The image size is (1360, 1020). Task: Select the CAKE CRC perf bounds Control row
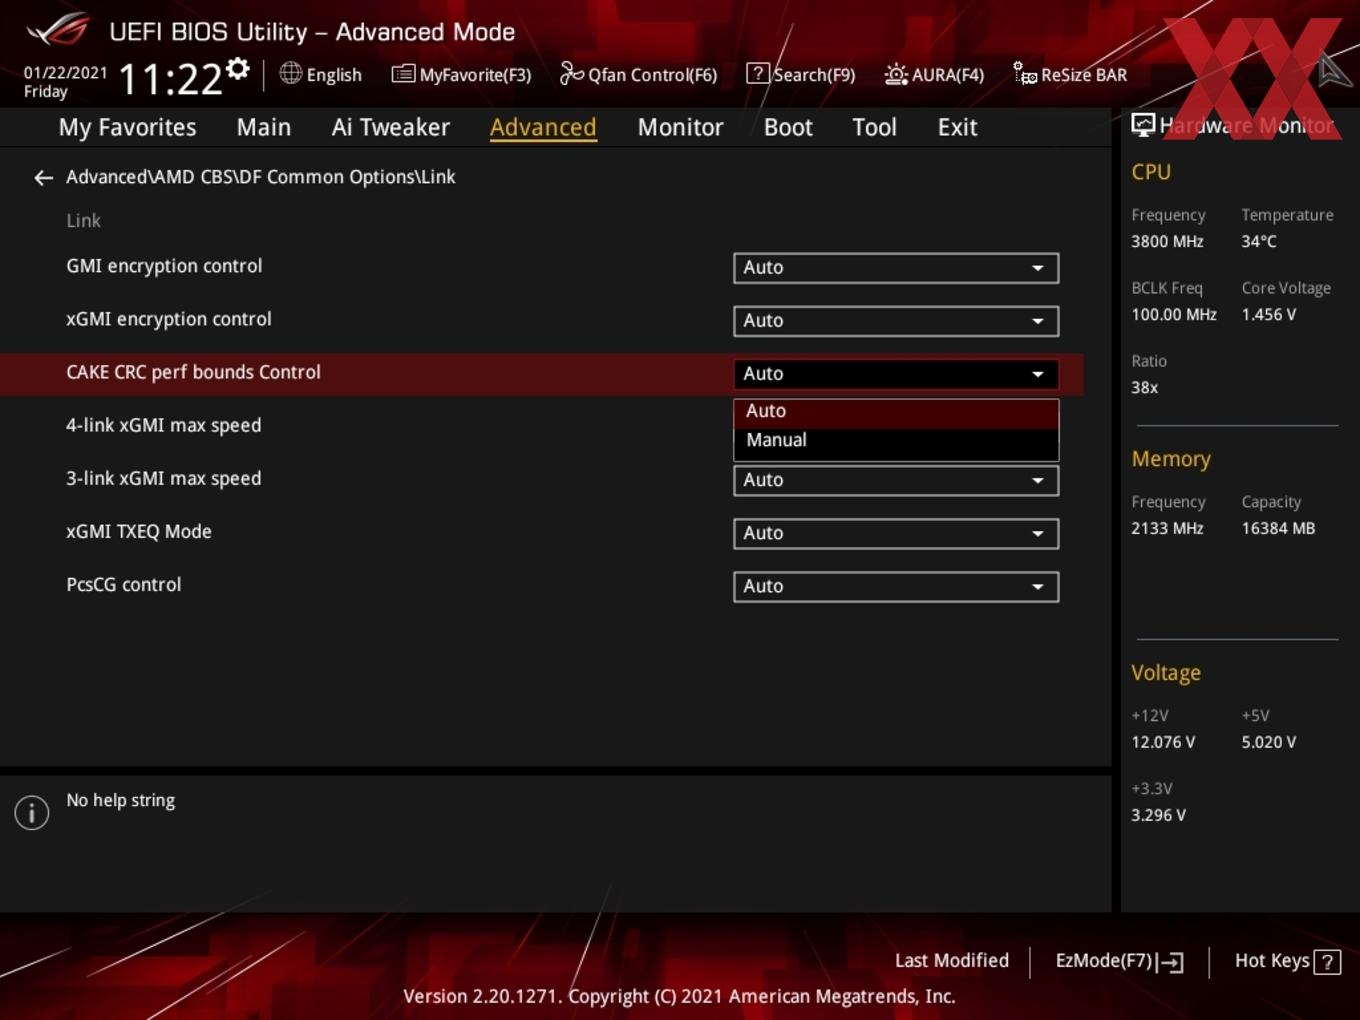541,374
